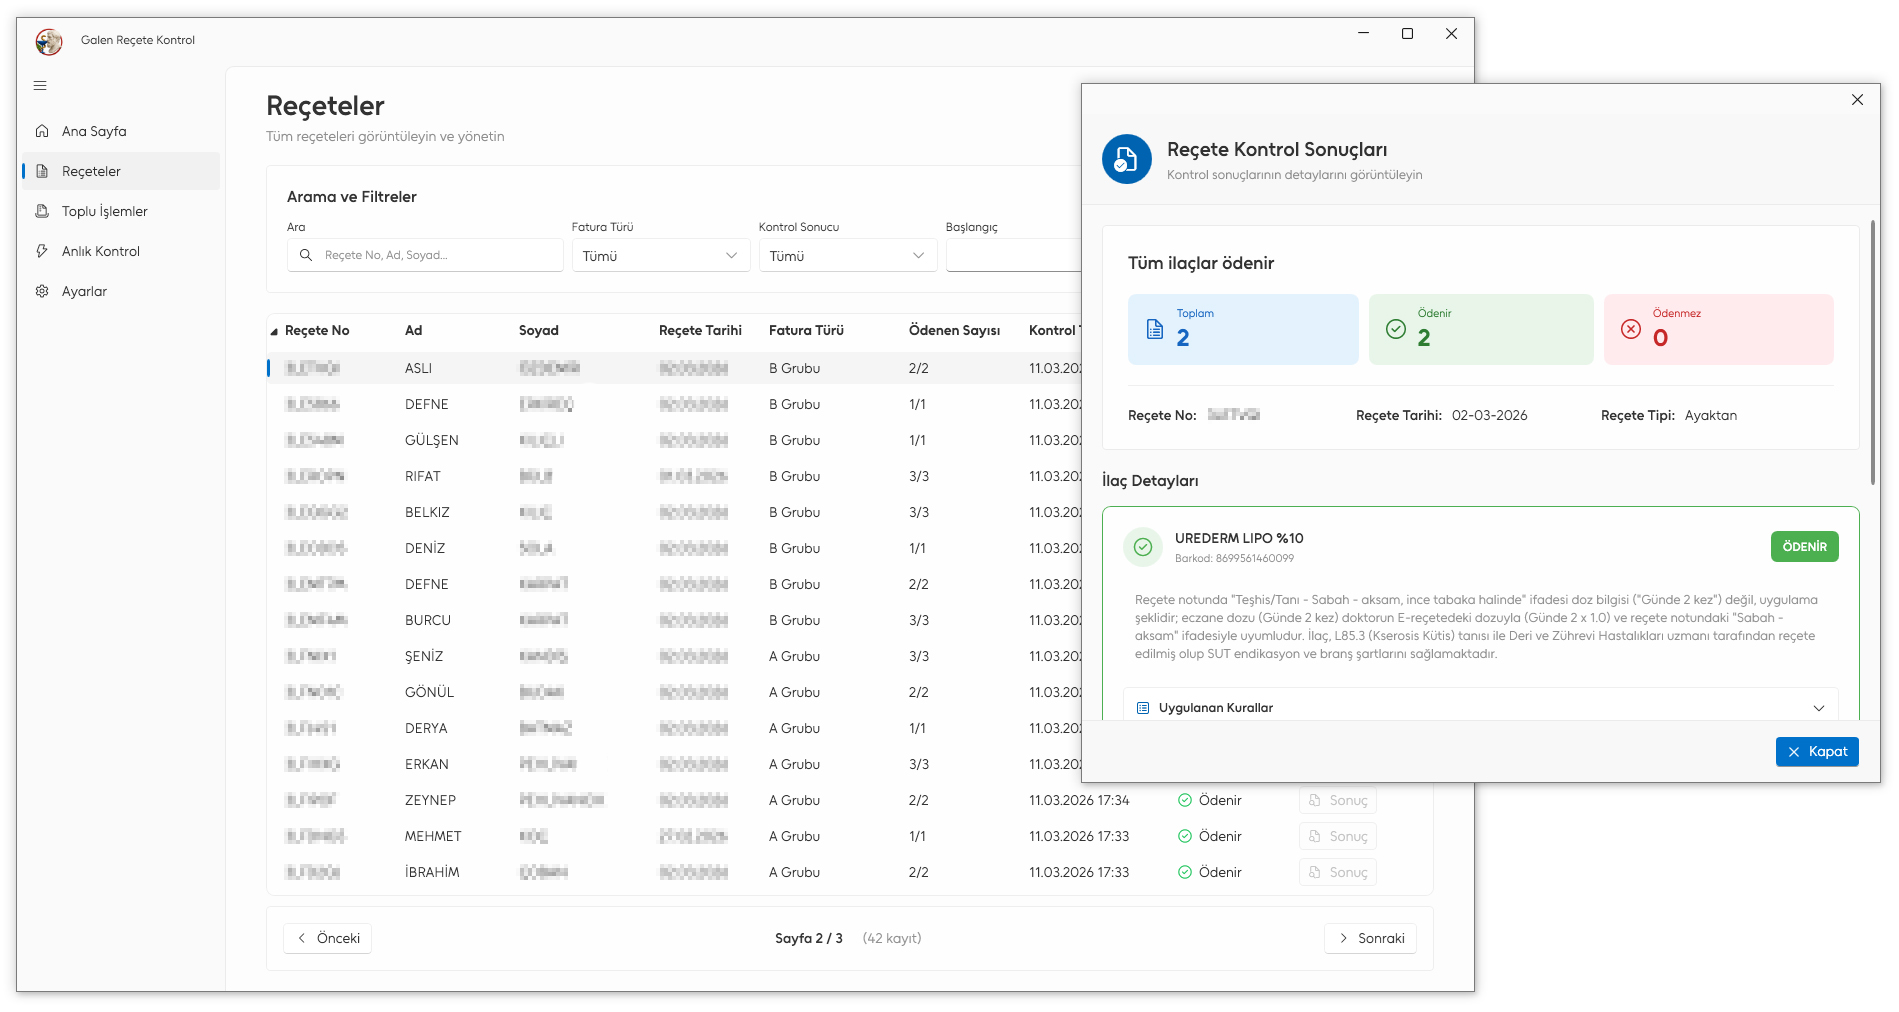Click the Başlangıç date field
Viewport: 1899px width, 1012px height.
pos(1013,256)
